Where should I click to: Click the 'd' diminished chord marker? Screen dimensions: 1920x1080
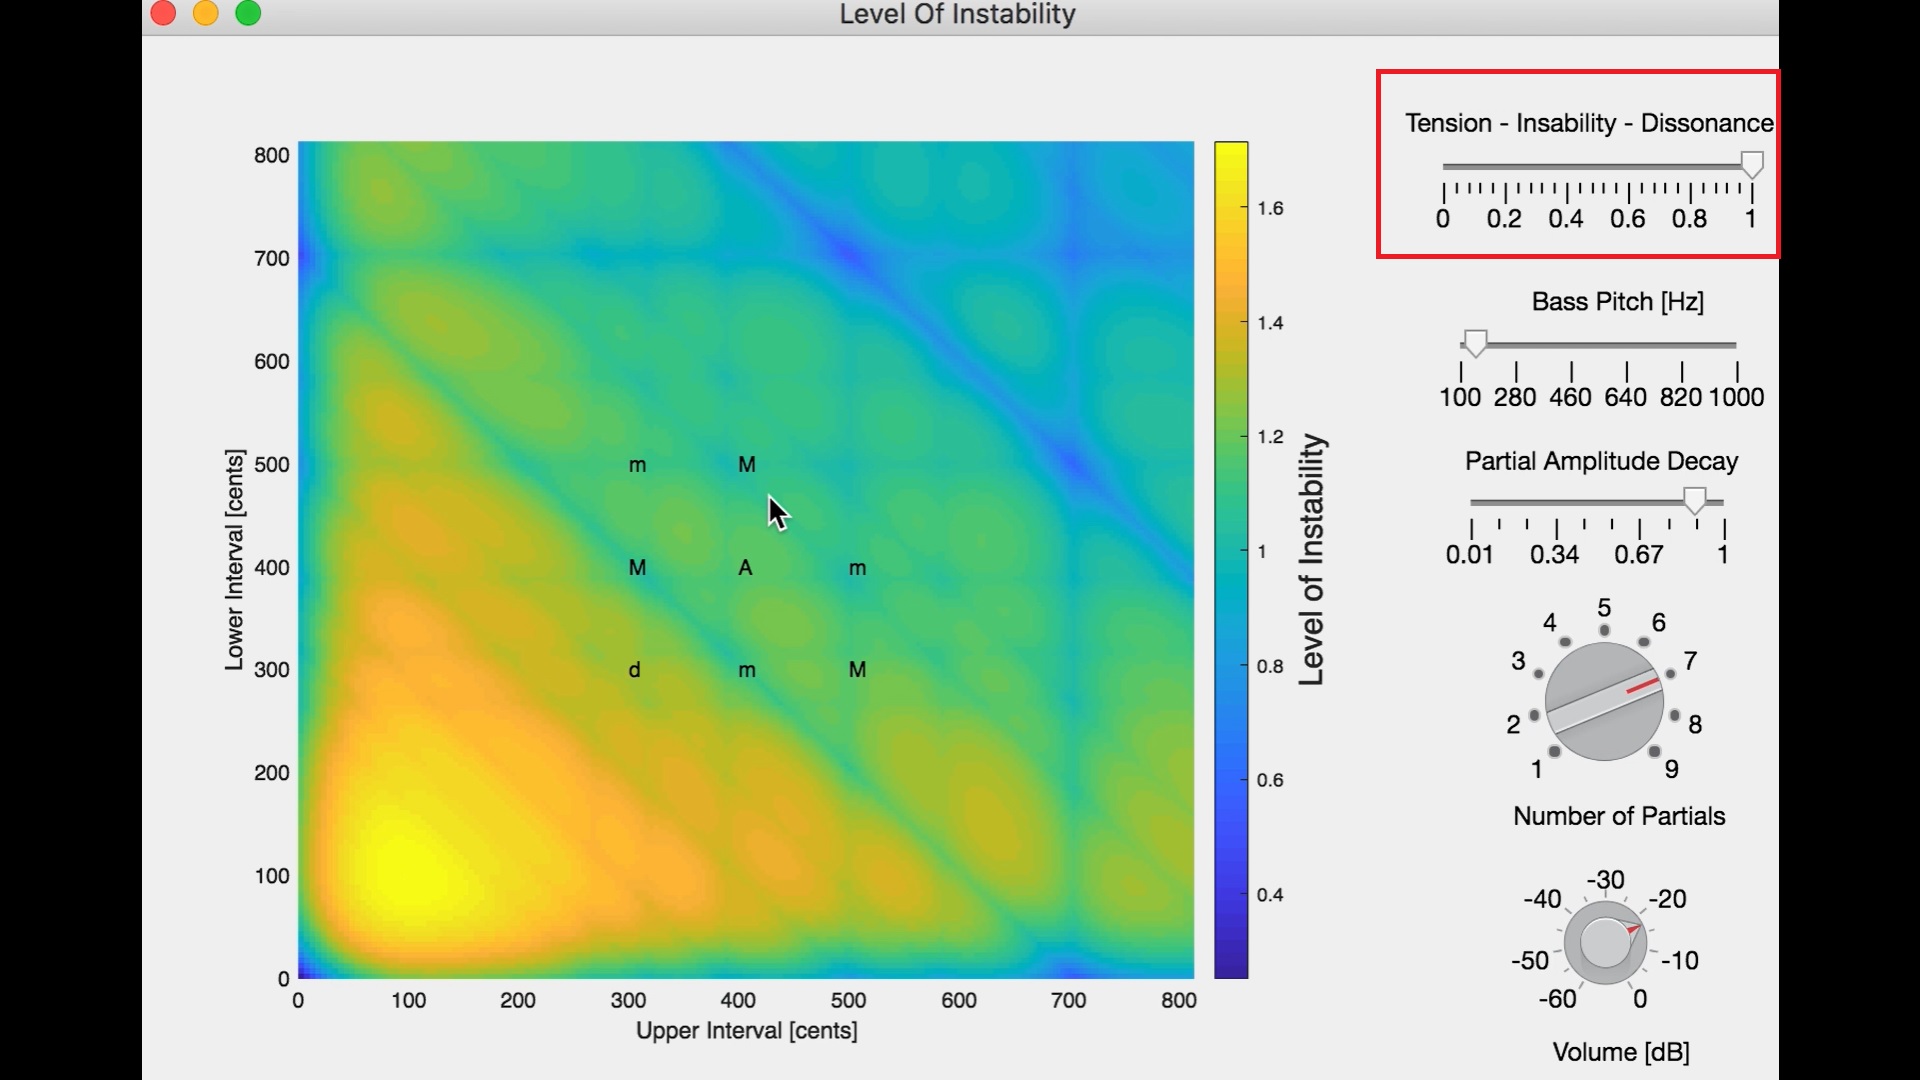pos(634,670)
